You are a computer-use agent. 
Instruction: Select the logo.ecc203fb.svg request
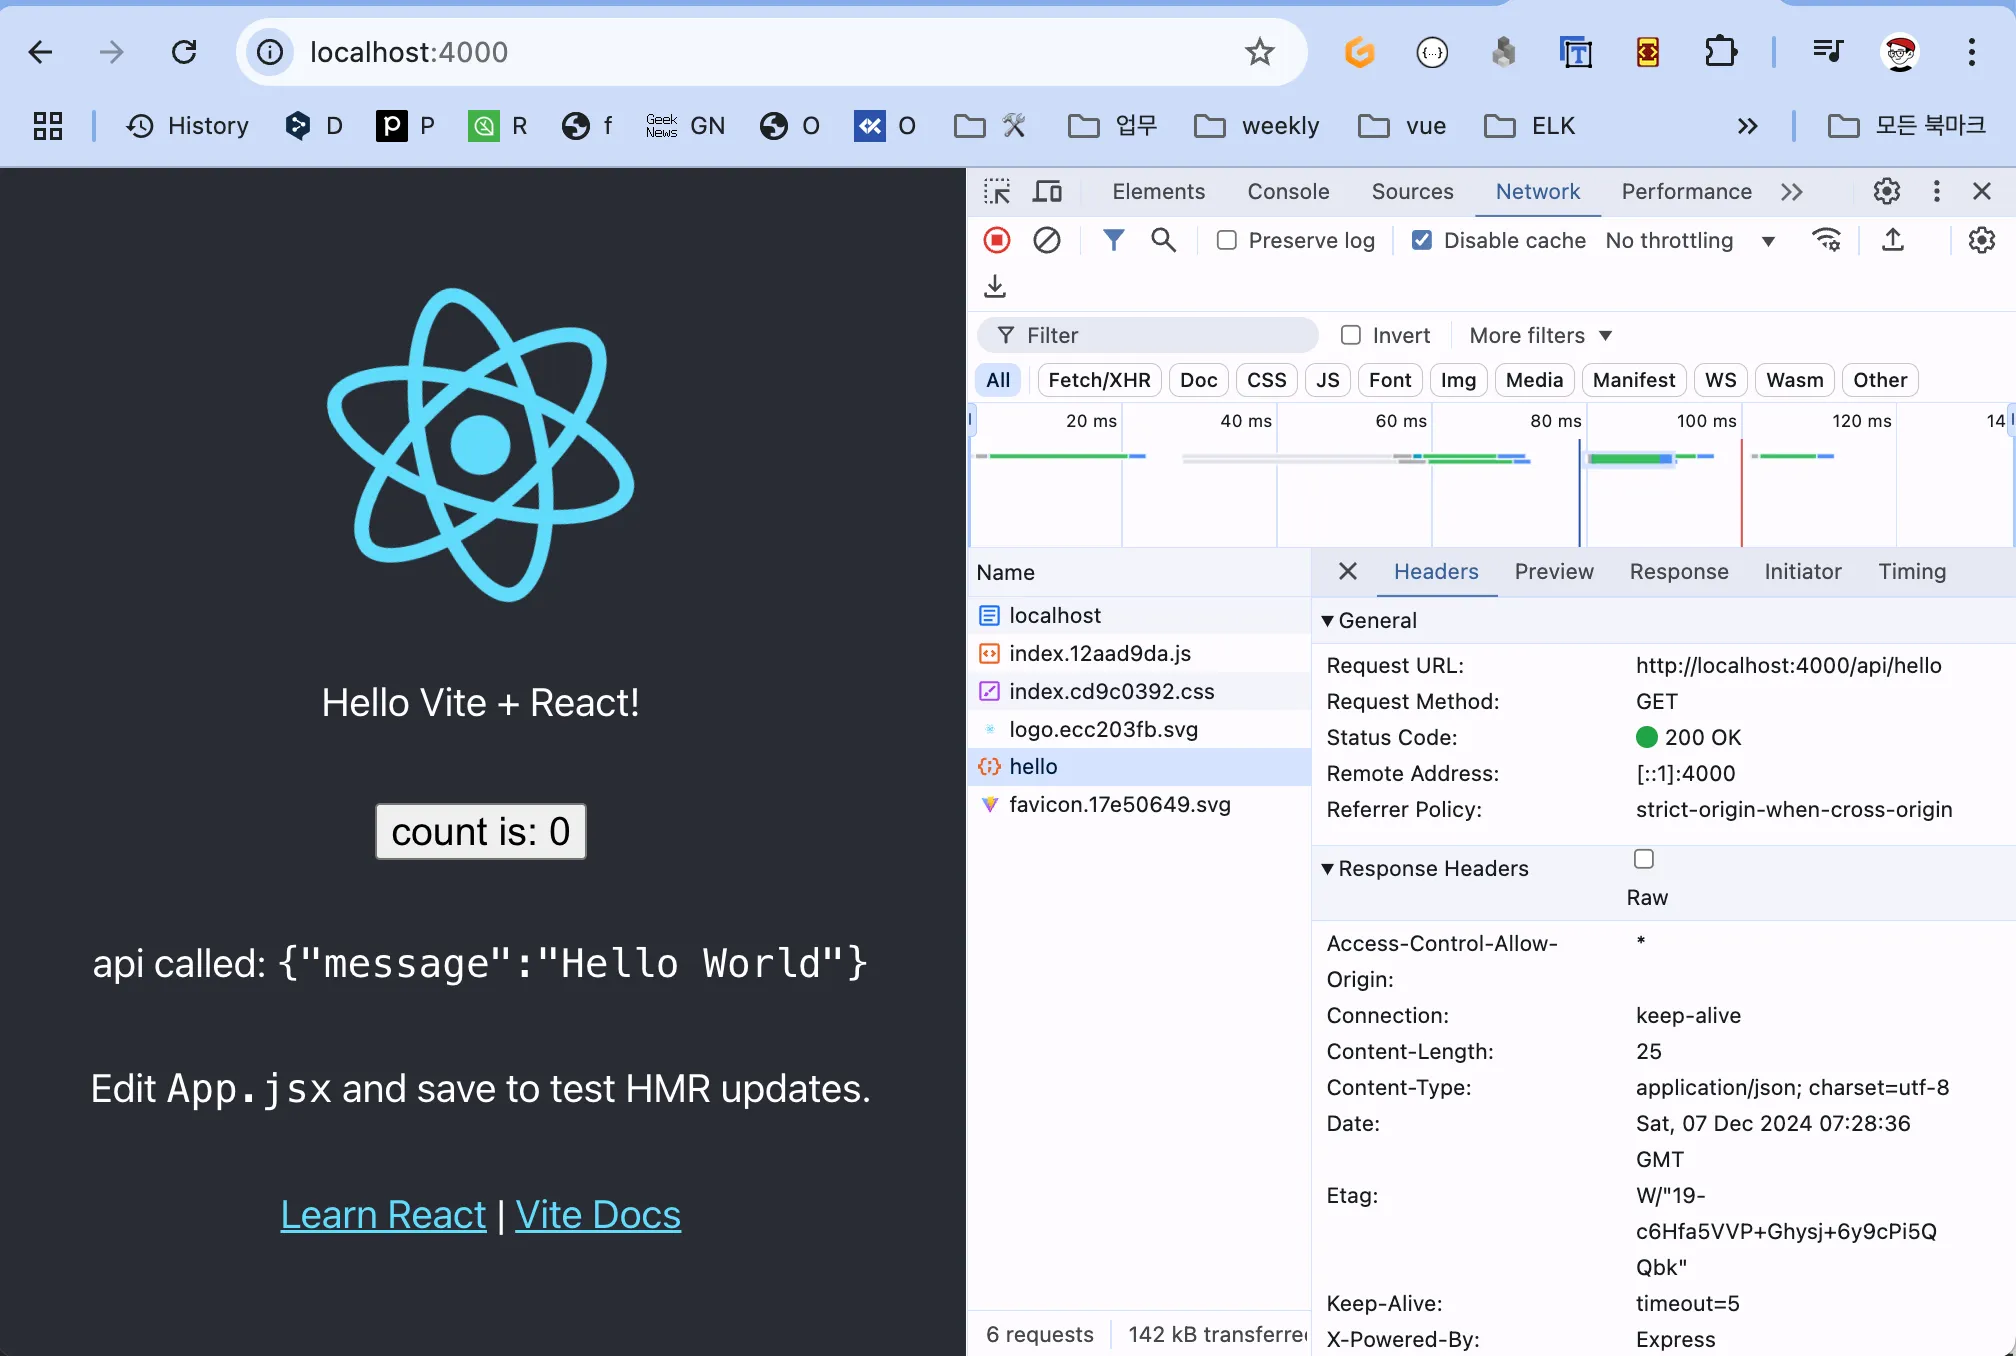click(1139, 729)
